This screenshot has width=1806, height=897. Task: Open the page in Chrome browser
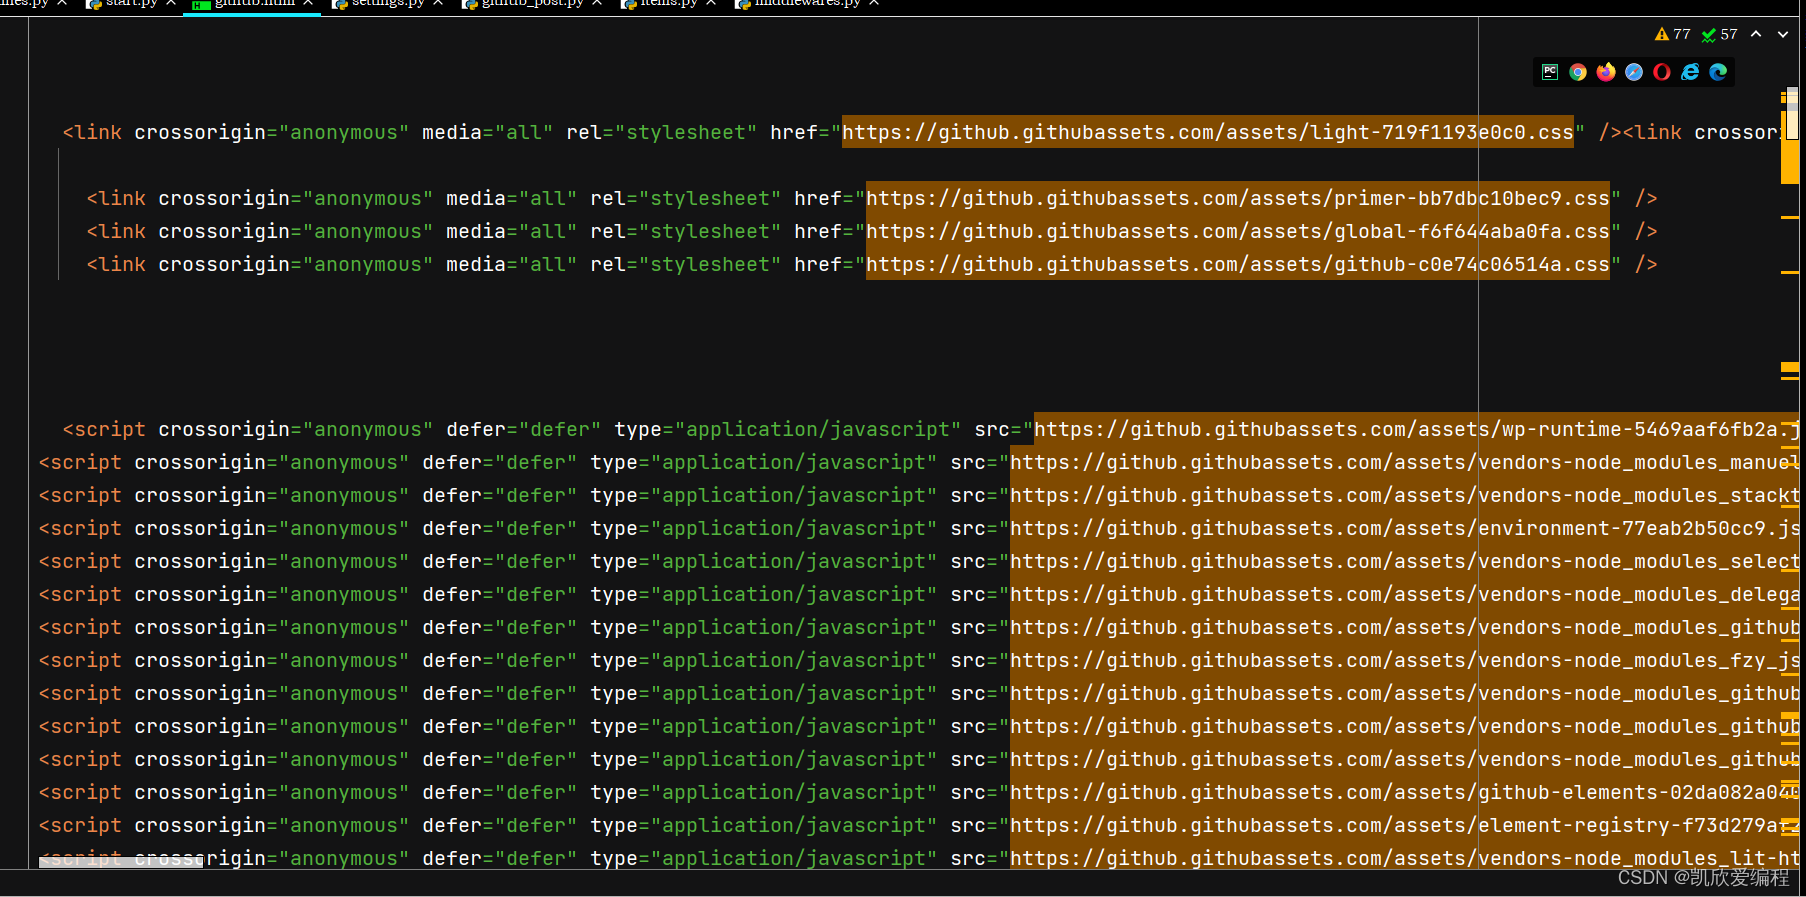(1578, 72)
